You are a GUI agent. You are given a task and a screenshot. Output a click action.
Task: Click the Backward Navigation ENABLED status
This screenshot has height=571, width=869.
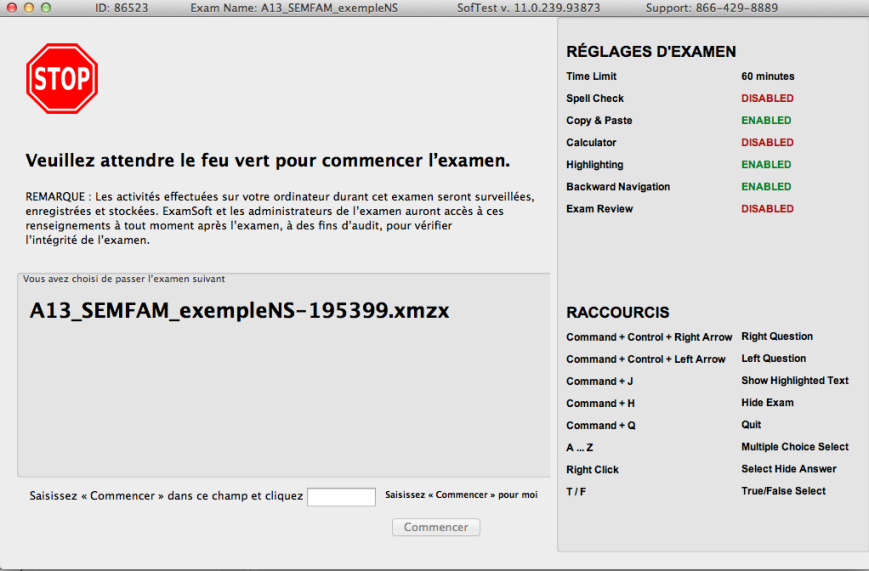[x=766, y=187]
